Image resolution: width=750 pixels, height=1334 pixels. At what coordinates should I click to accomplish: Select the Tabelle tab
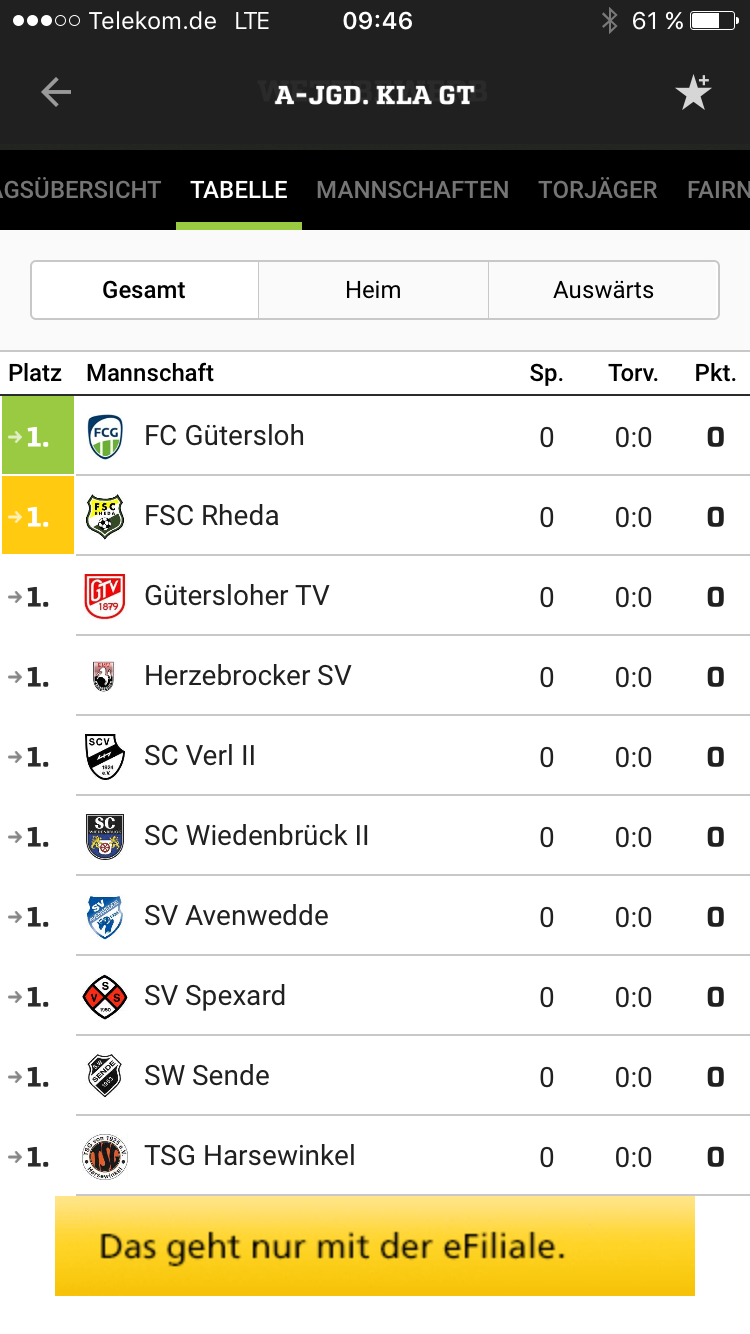(x=239, y=190)
